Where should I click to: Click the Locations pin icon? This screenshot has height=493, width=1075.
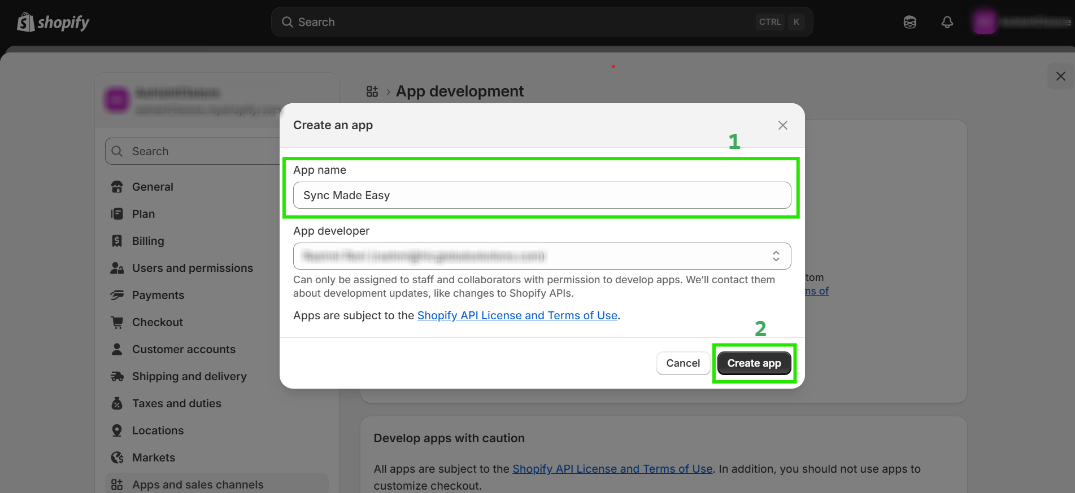pyautogui.click(x=117, y=430)
